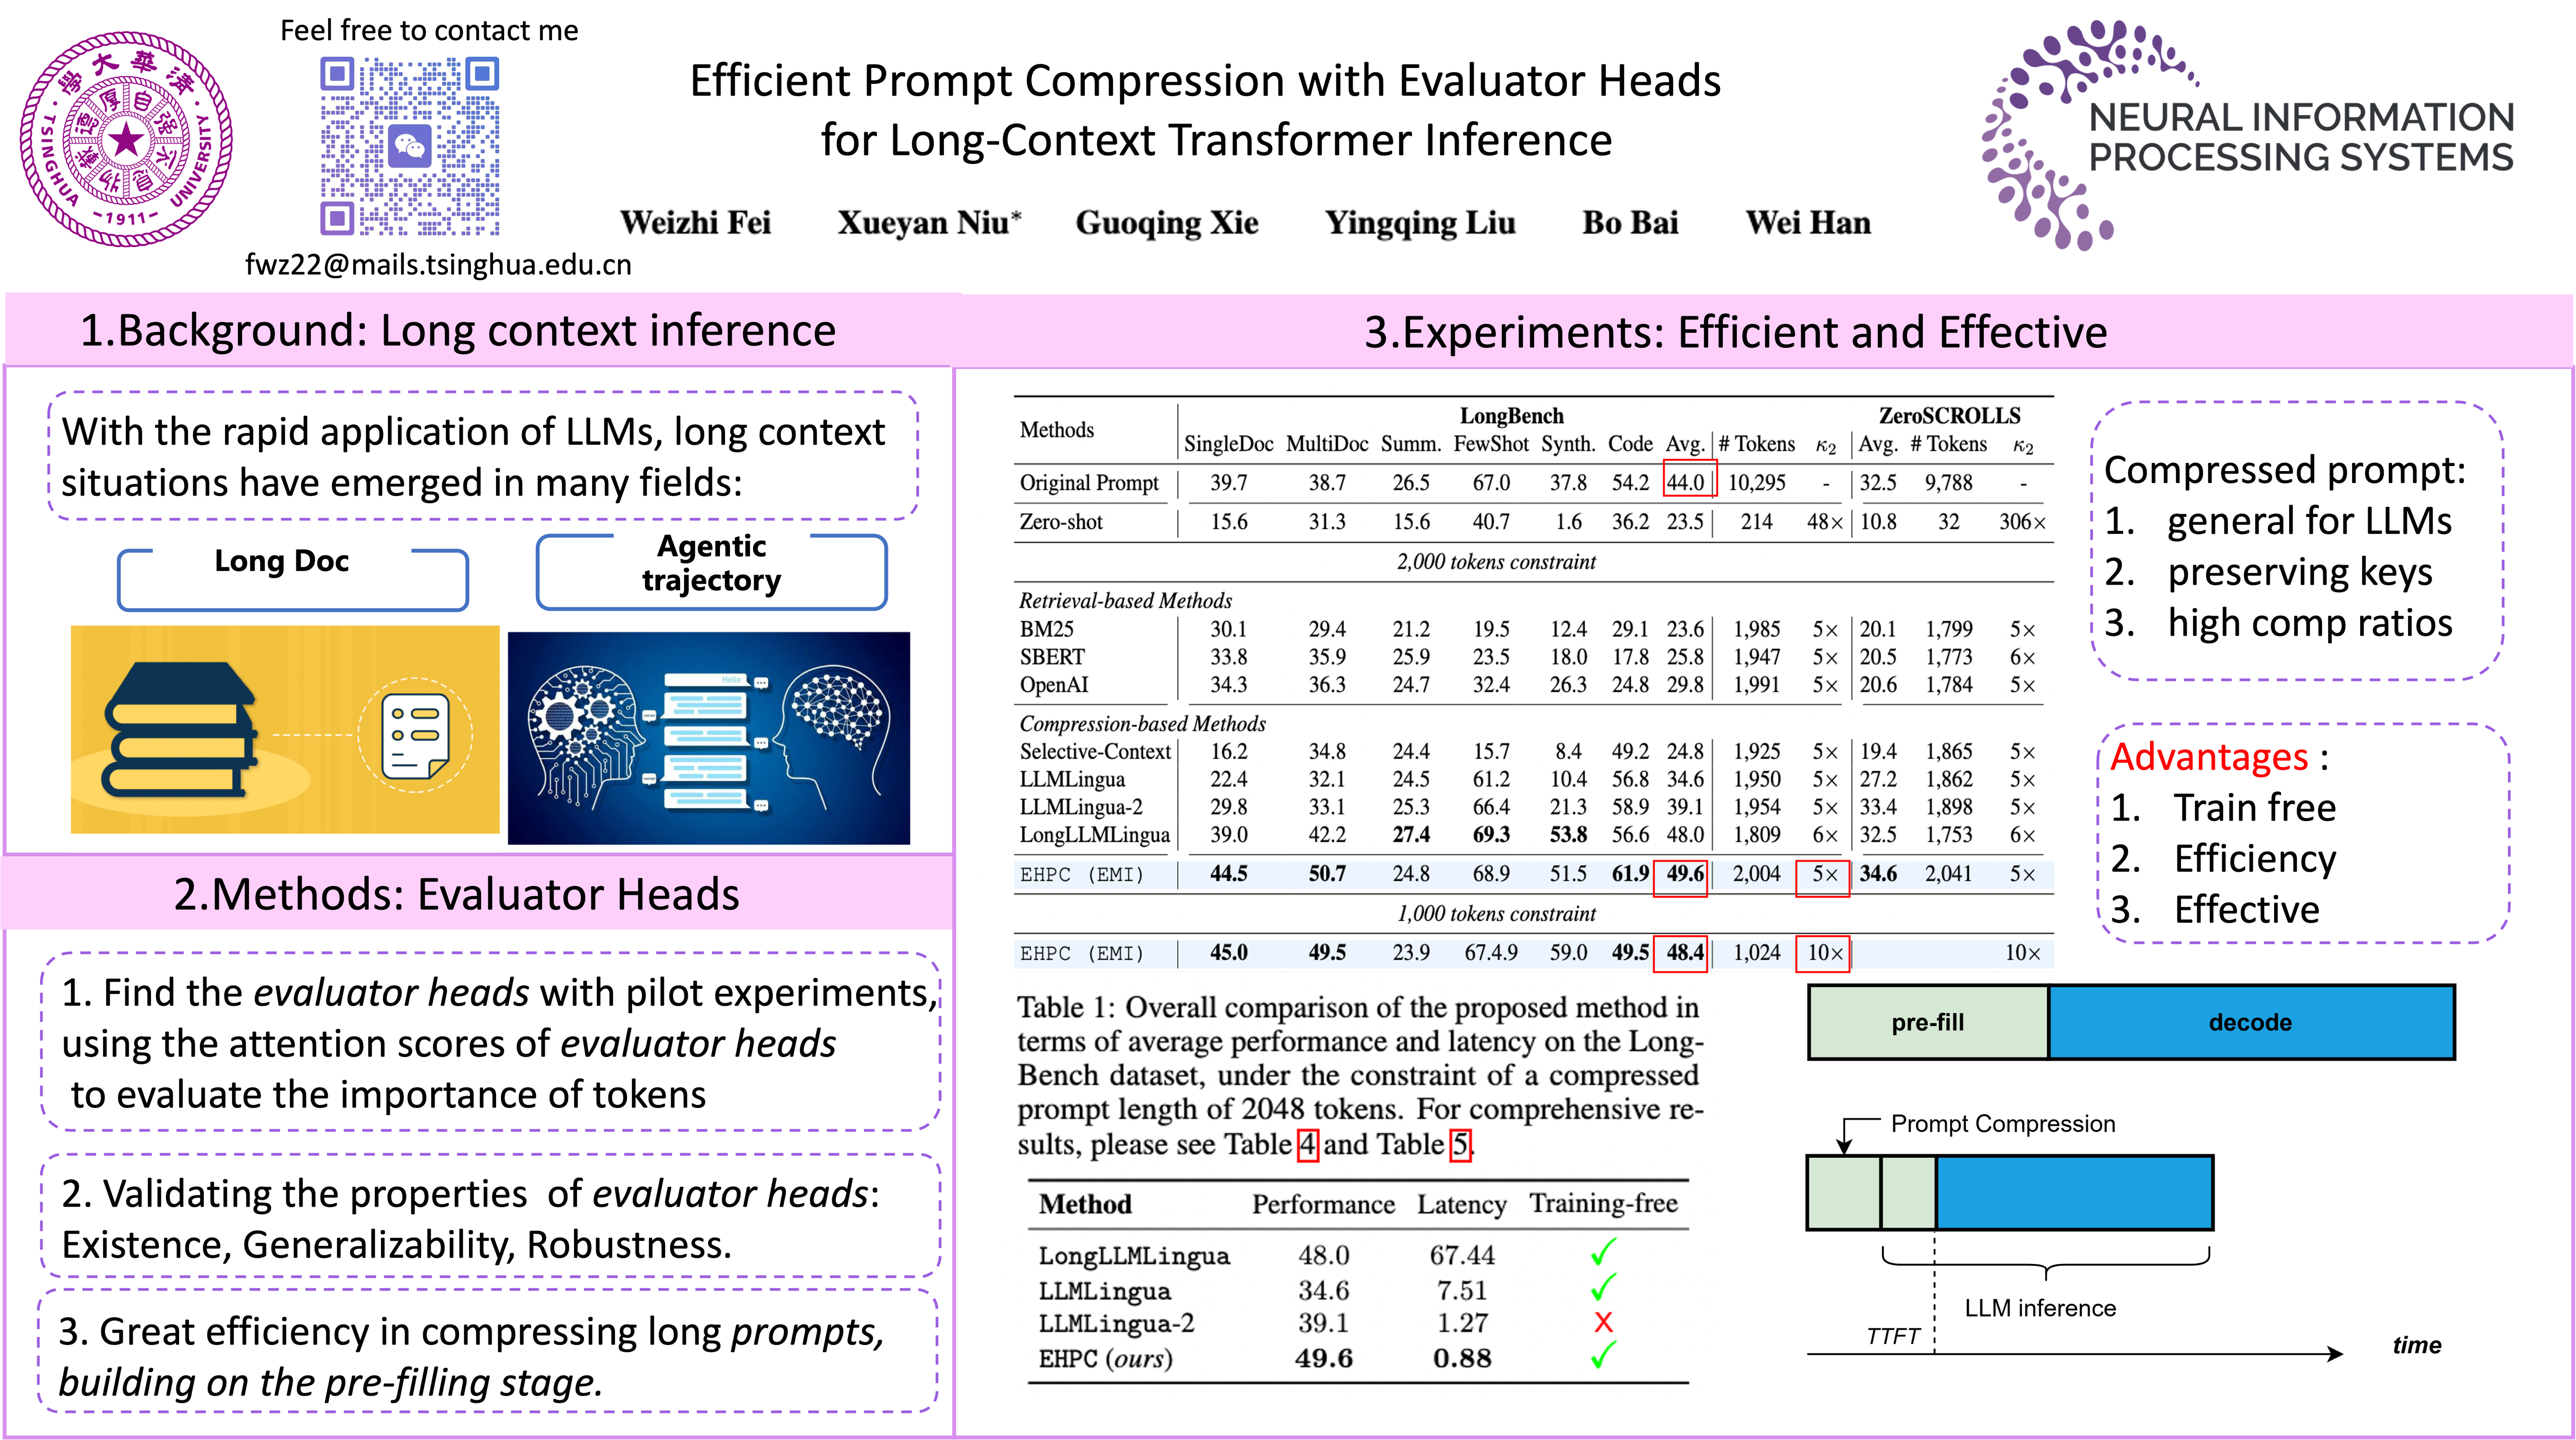Click the red-boxed 49.6 average score
The height and width of the screenshot is (1440, 2576).
click(x=1684, y=874)
